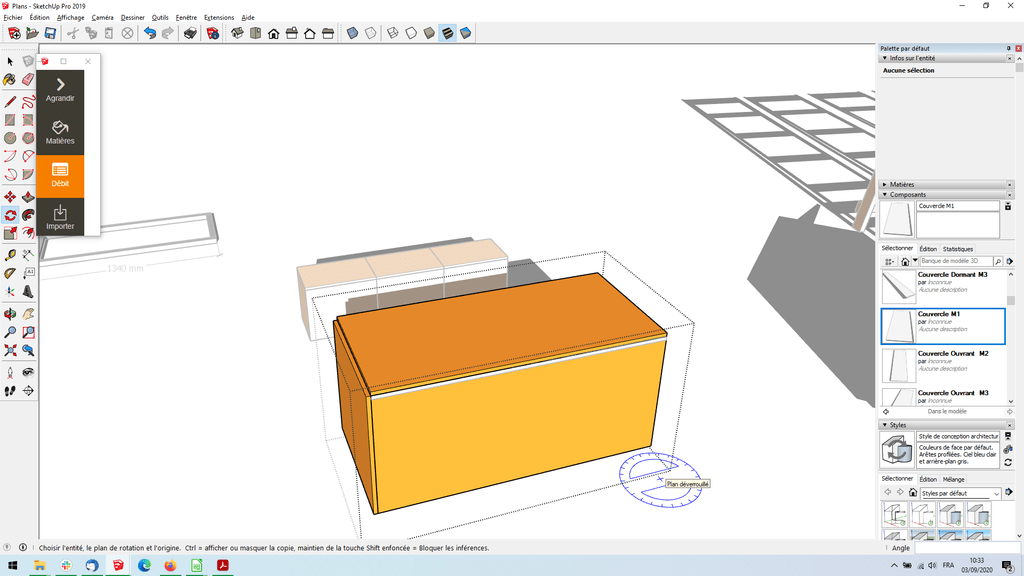Toggle back edges style
The width and height of the screenshot is (1024, 576).
click(x=370, y=33)
